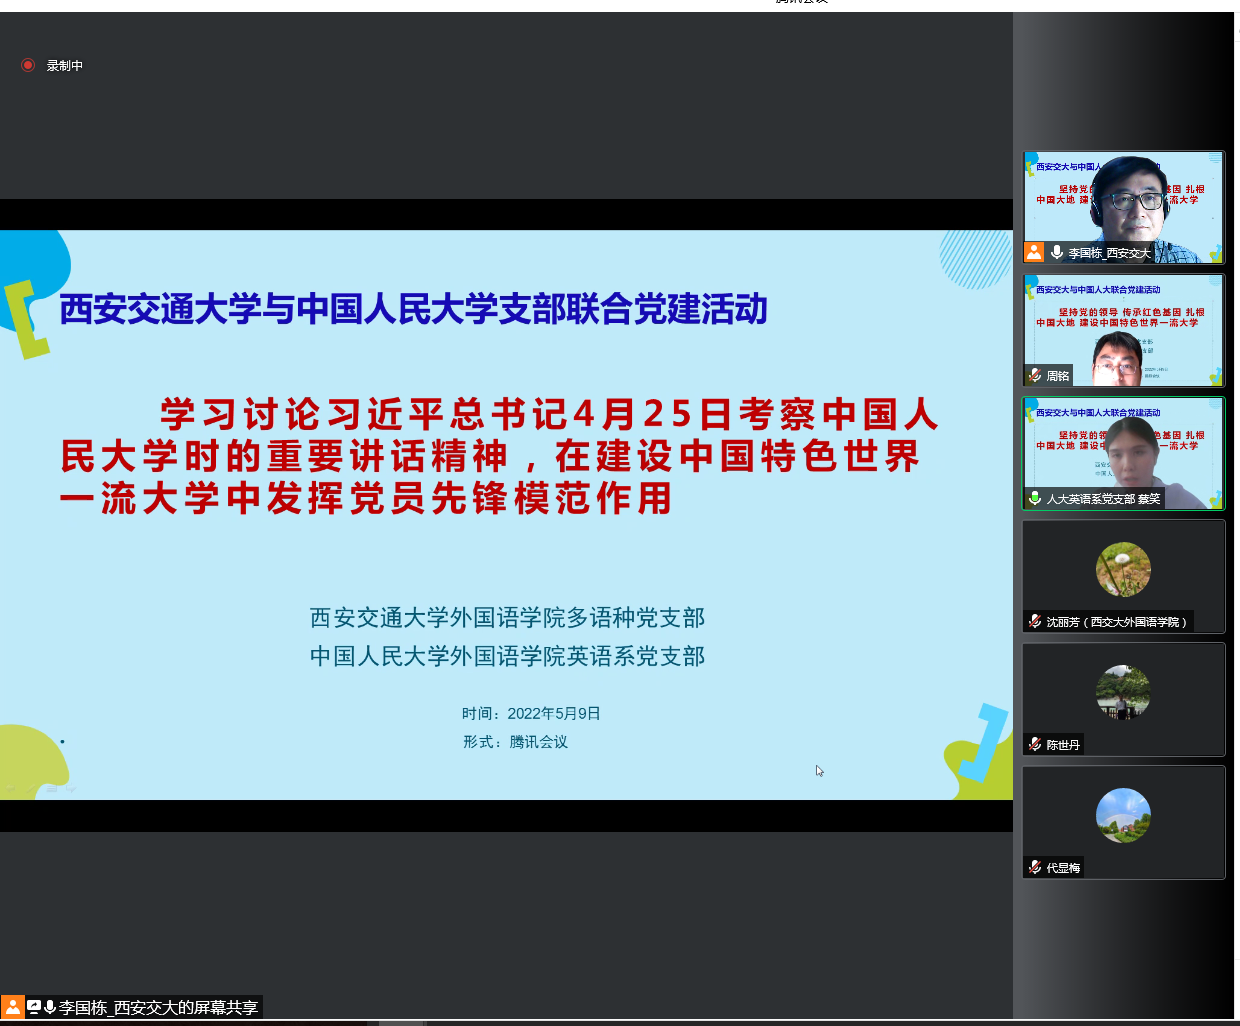The height and width of the screenshot is (1026, 1240).
Task: Click the red recording indicator icon
Action: (x=28, y=65)
